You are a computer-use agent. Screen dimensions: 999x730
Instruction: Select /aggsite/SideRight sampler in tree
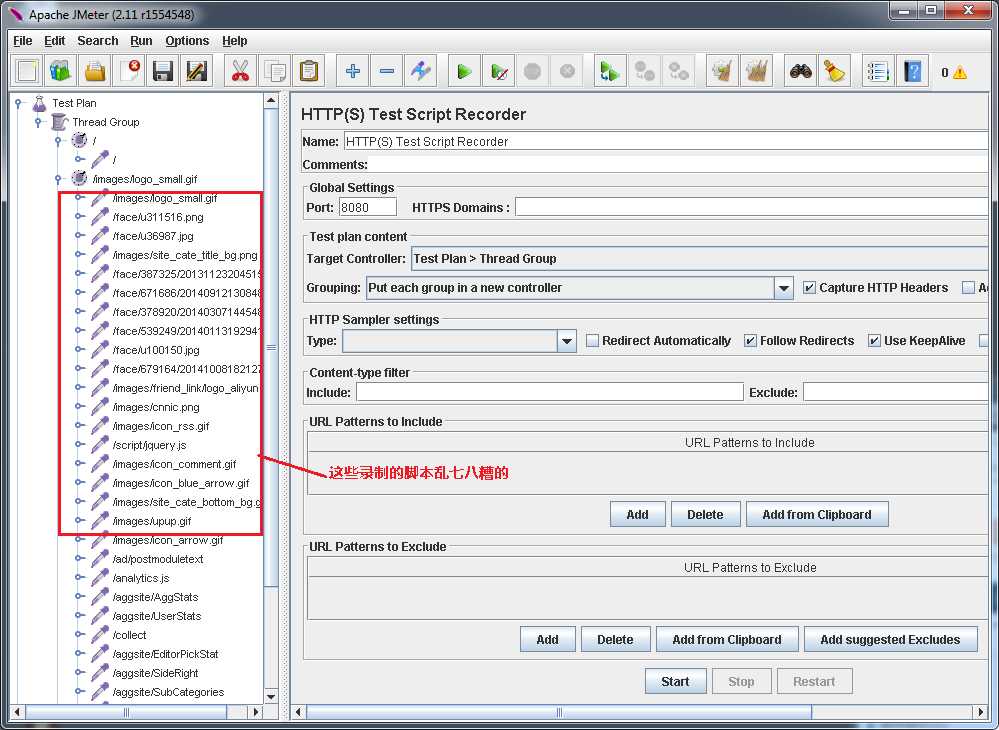click(155, 673)
